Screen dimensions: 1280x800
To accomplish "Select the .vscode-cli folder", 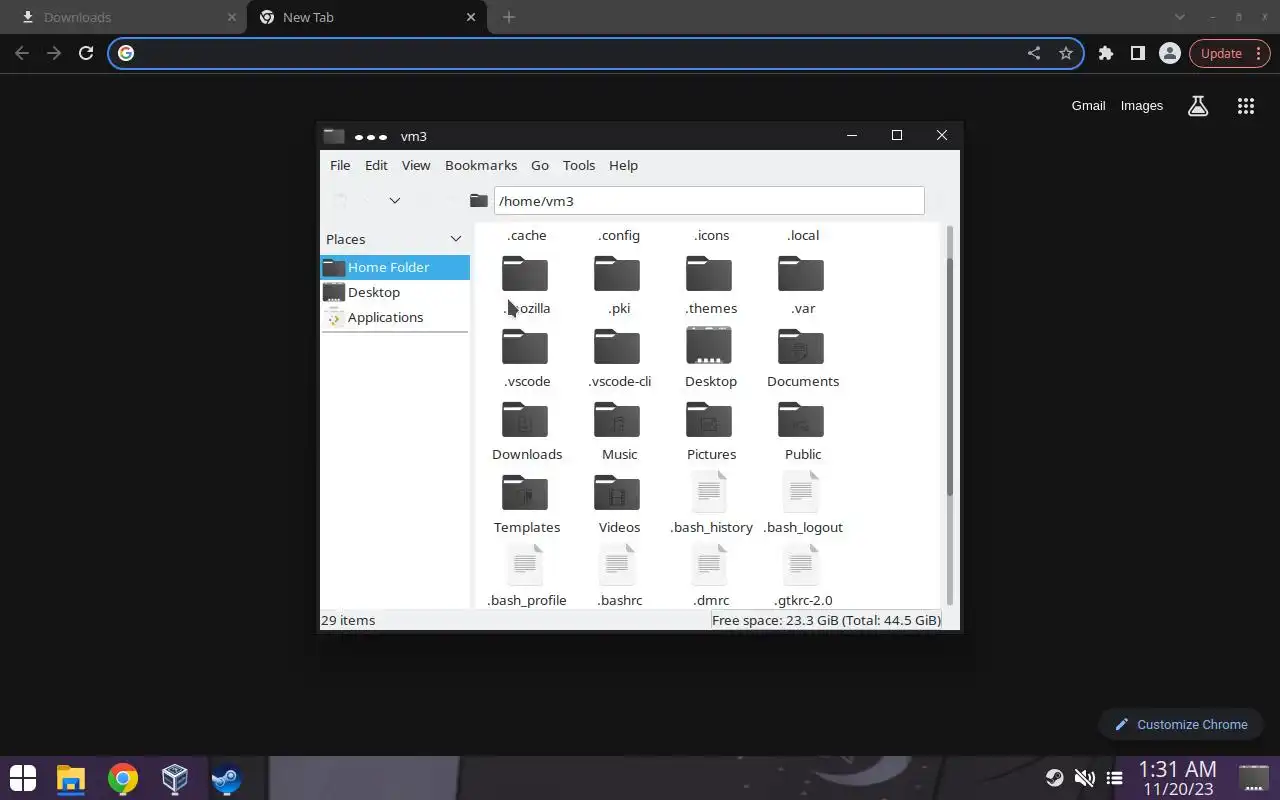I will pos(617,348).
